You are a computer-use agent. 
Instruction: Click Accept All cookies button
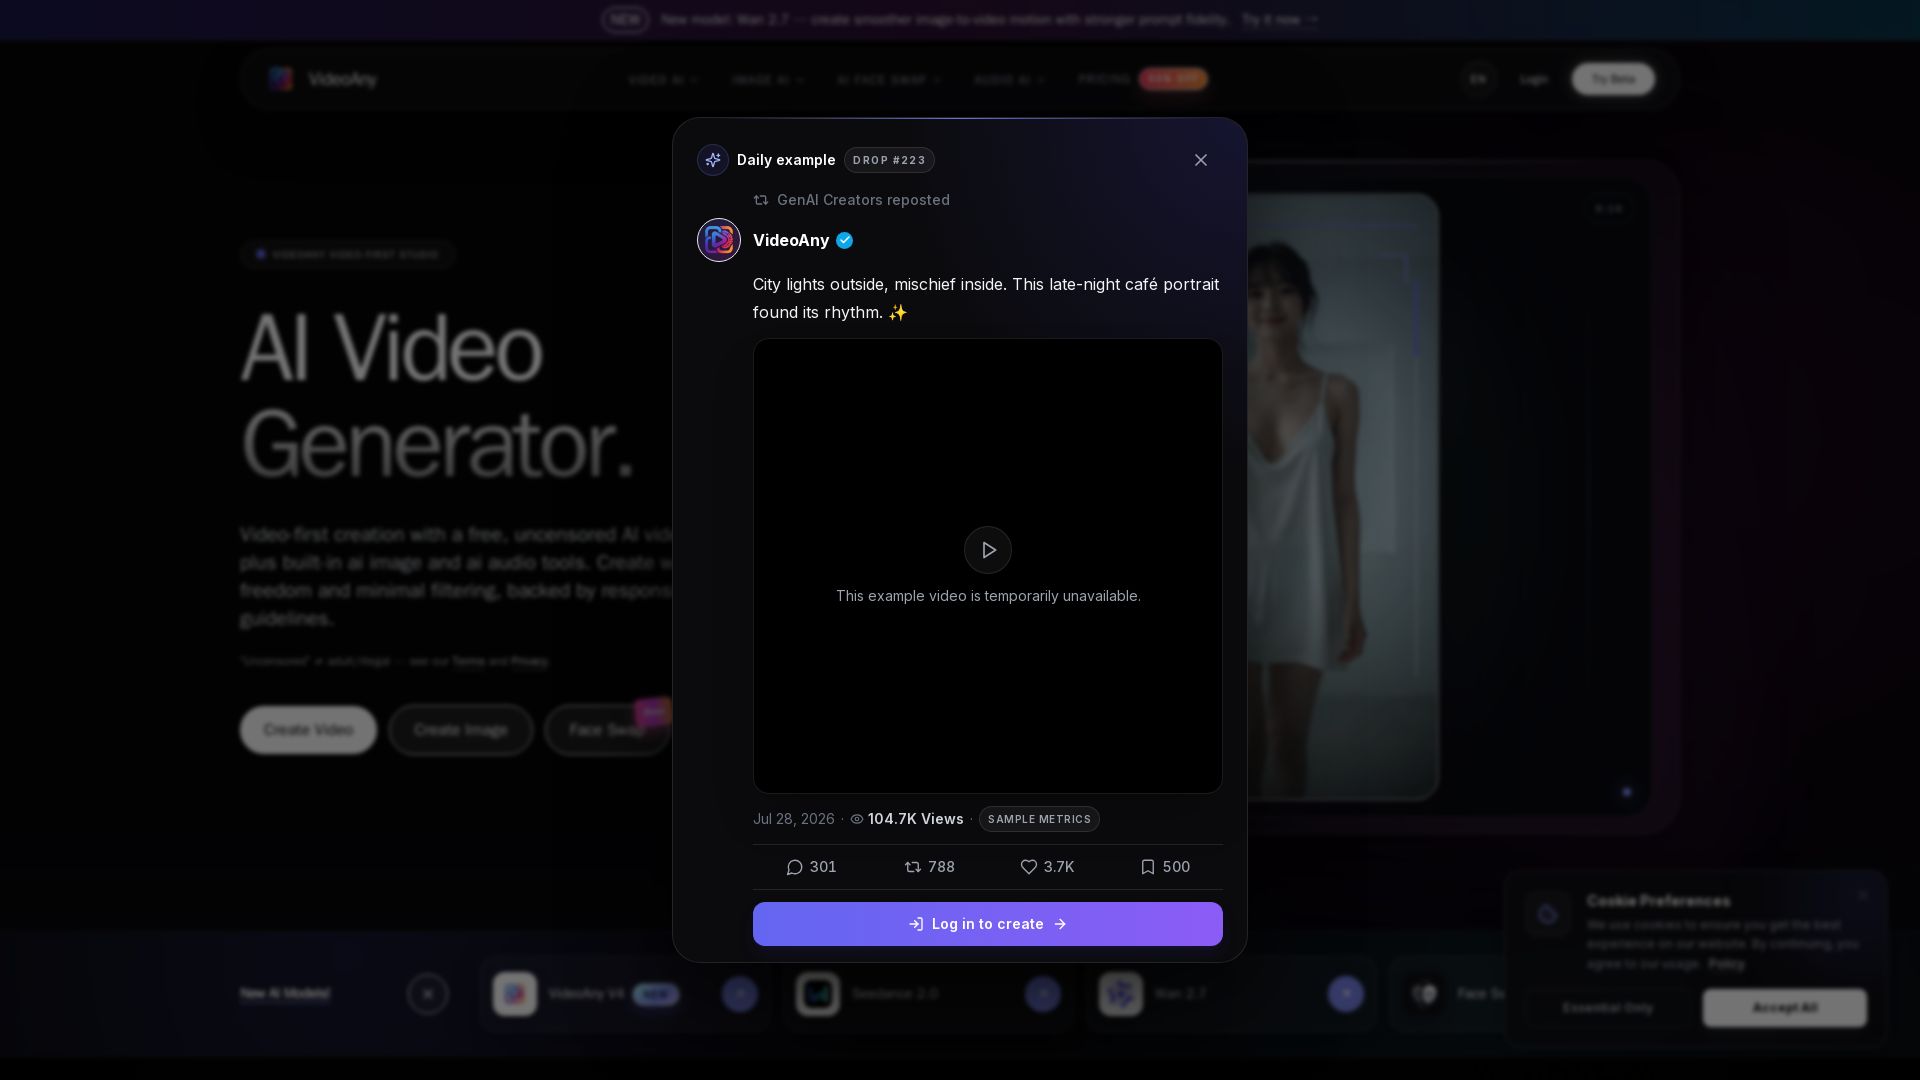click(x=1785, y=1008)
